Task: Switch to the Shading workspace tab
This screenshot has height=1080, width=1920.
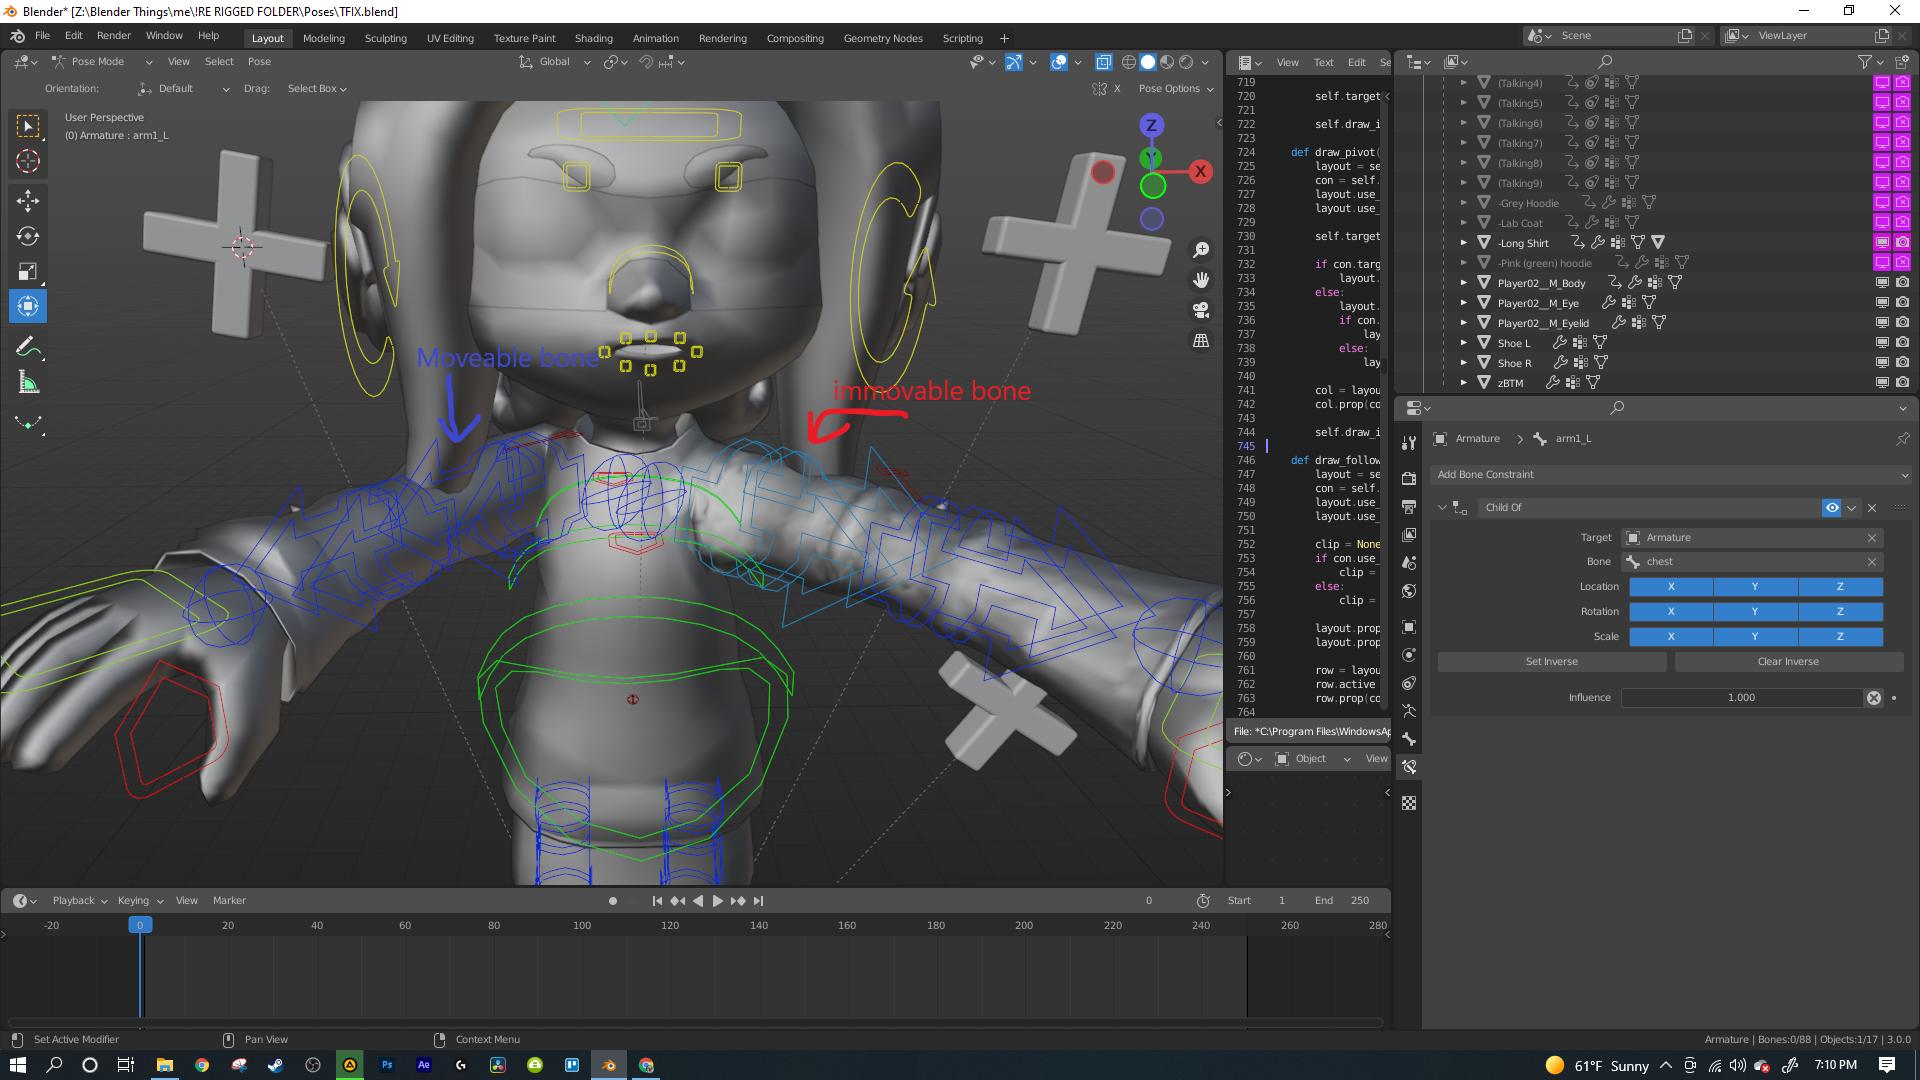Action: coord(593,38)
